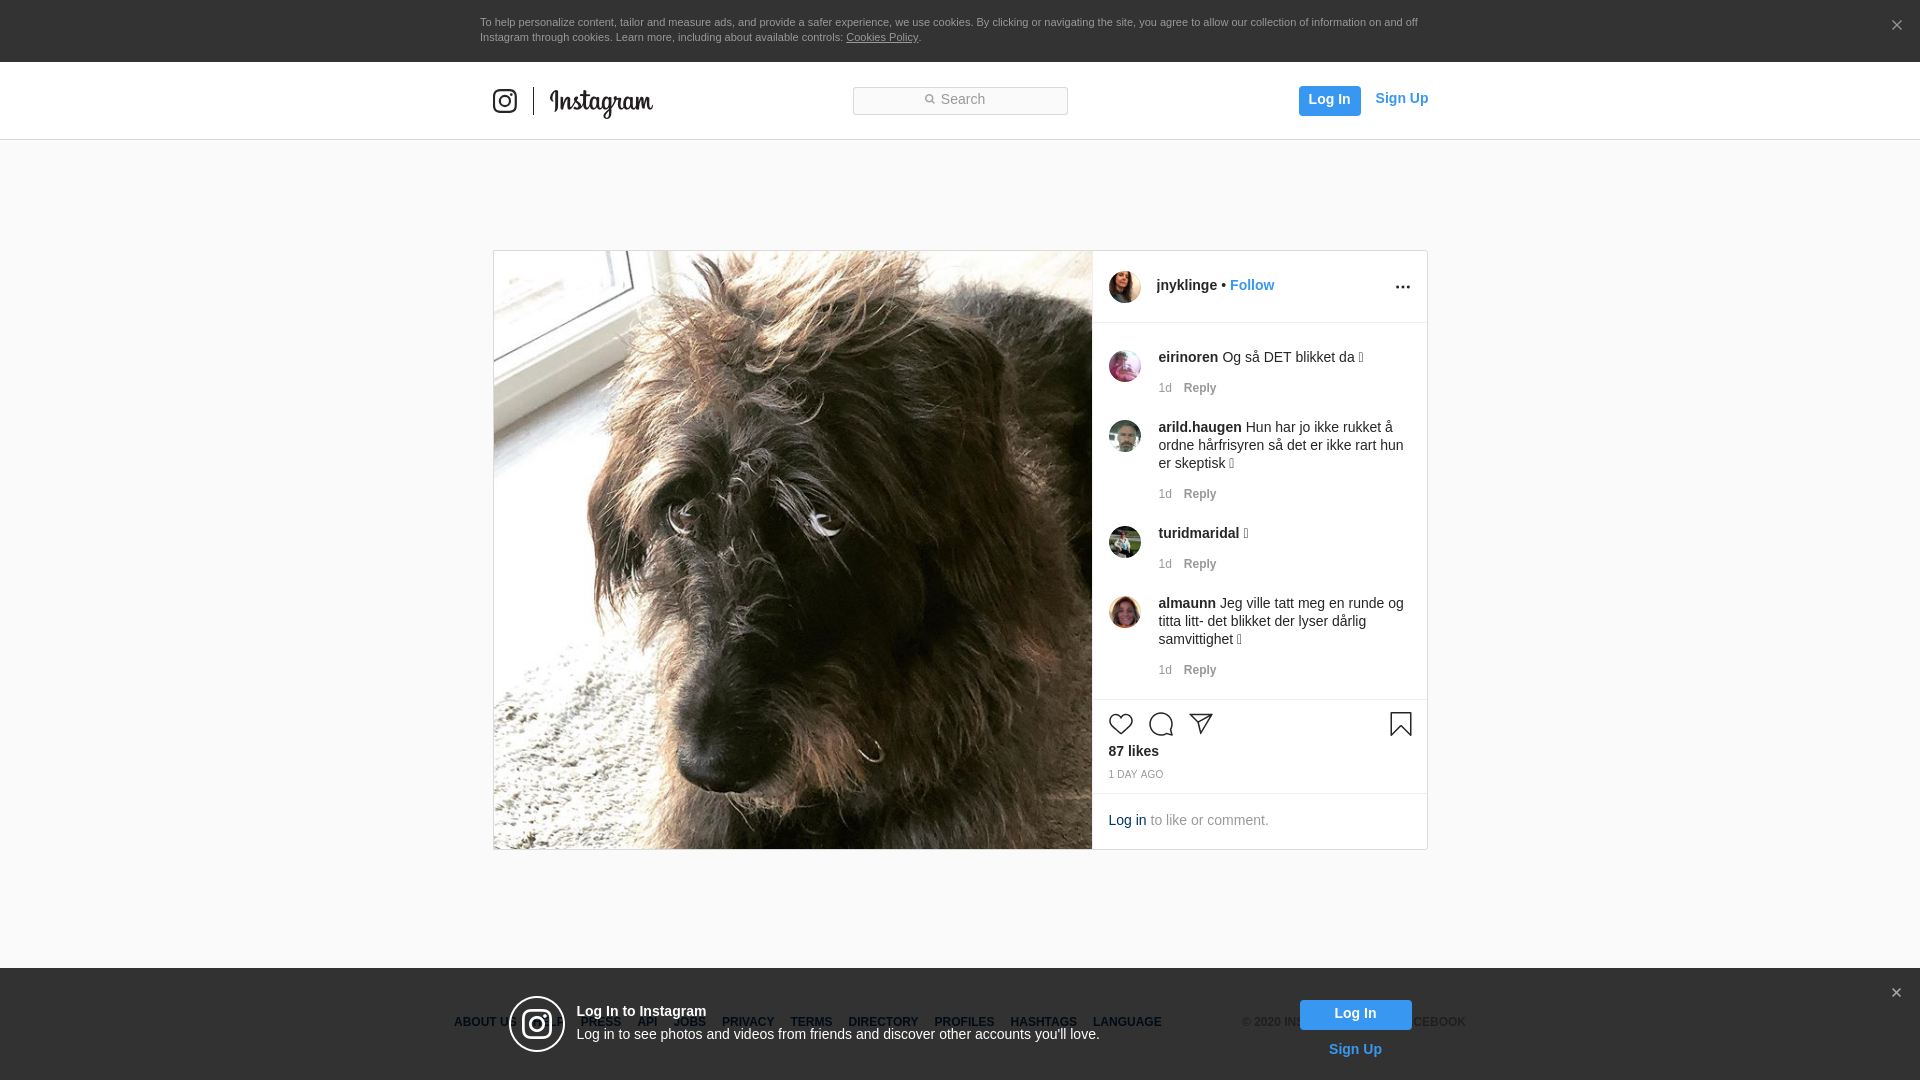Share the post with paper plane icon

tap(1200, 724)
